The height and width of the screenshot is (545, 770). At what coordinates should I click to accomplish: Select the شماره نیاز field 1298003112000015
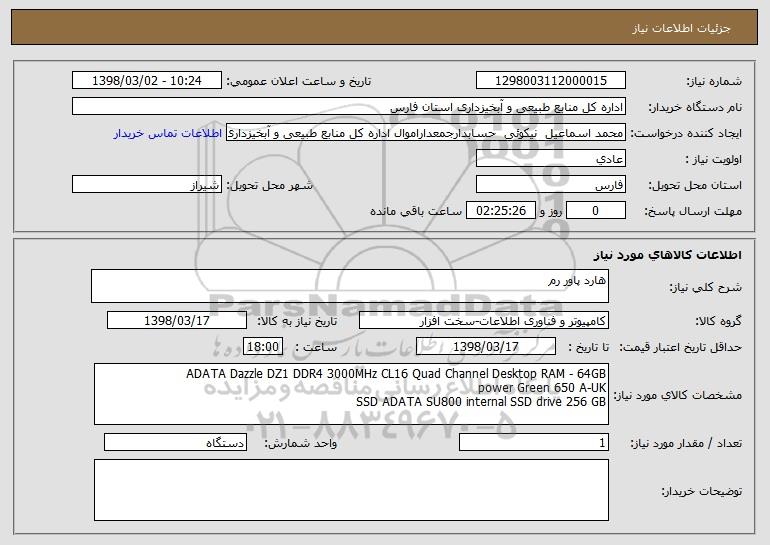[x=550, y=81]
